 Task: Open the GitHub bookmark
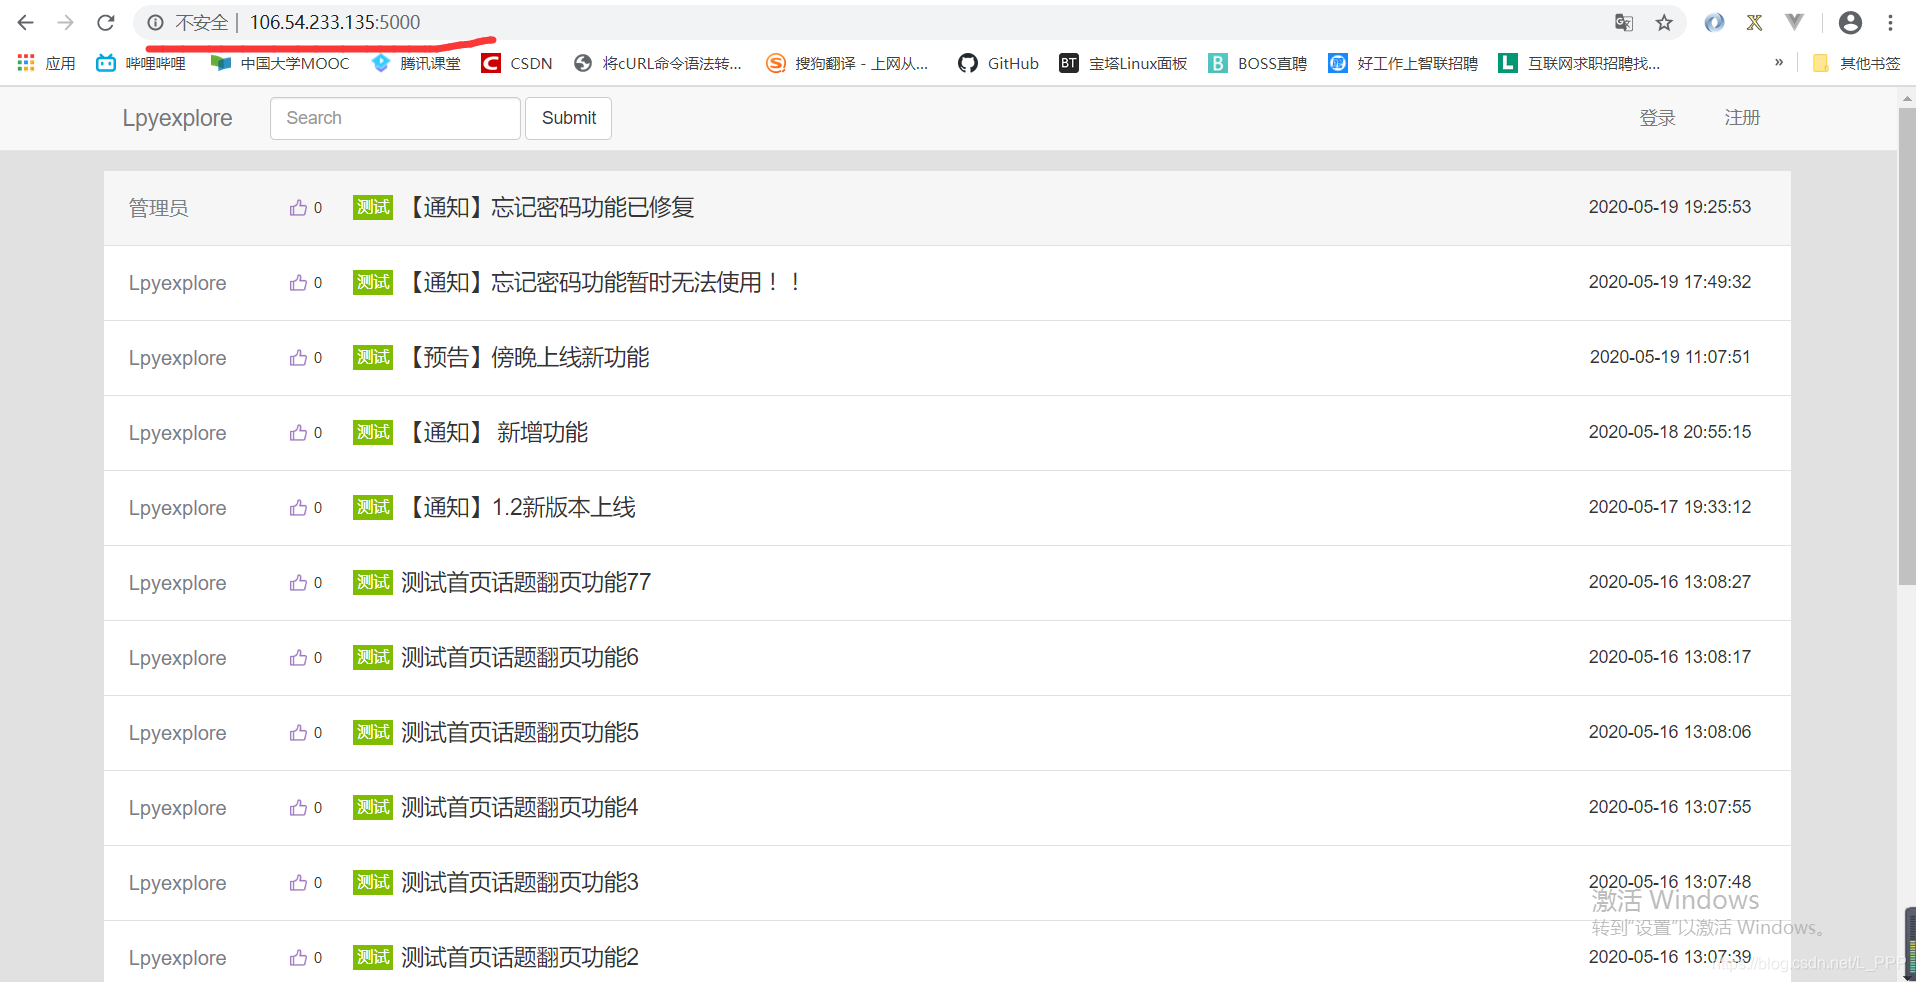tap(998, 63)
